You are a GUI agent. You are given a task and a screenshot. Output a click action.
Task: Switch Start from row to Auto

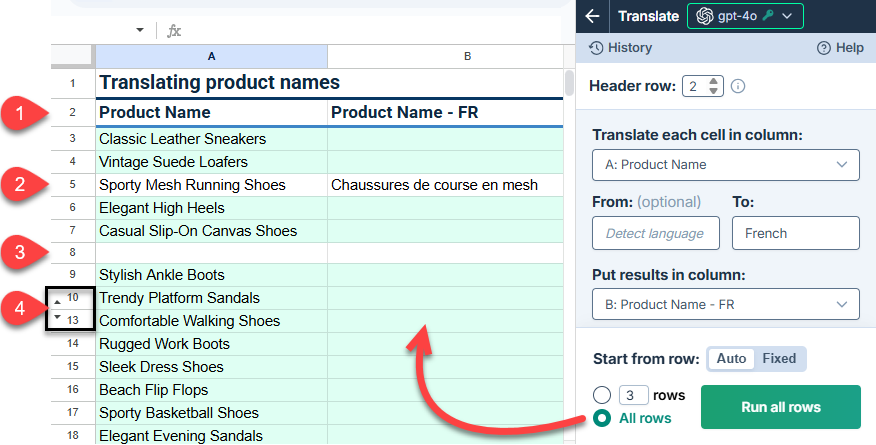[731, 359]
